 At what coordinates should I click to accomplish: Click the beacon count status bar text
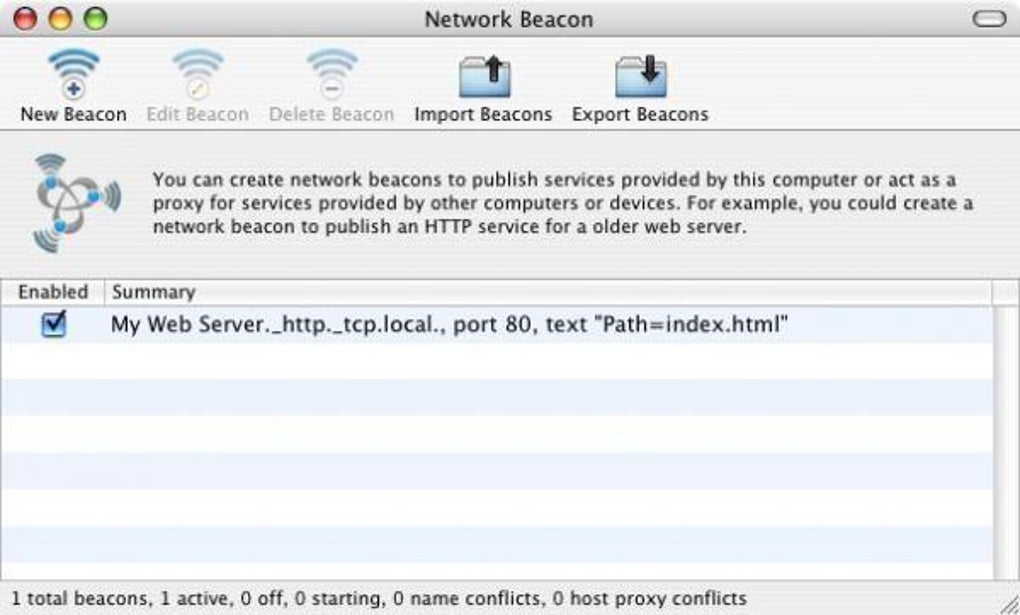[x=379, y=598]
